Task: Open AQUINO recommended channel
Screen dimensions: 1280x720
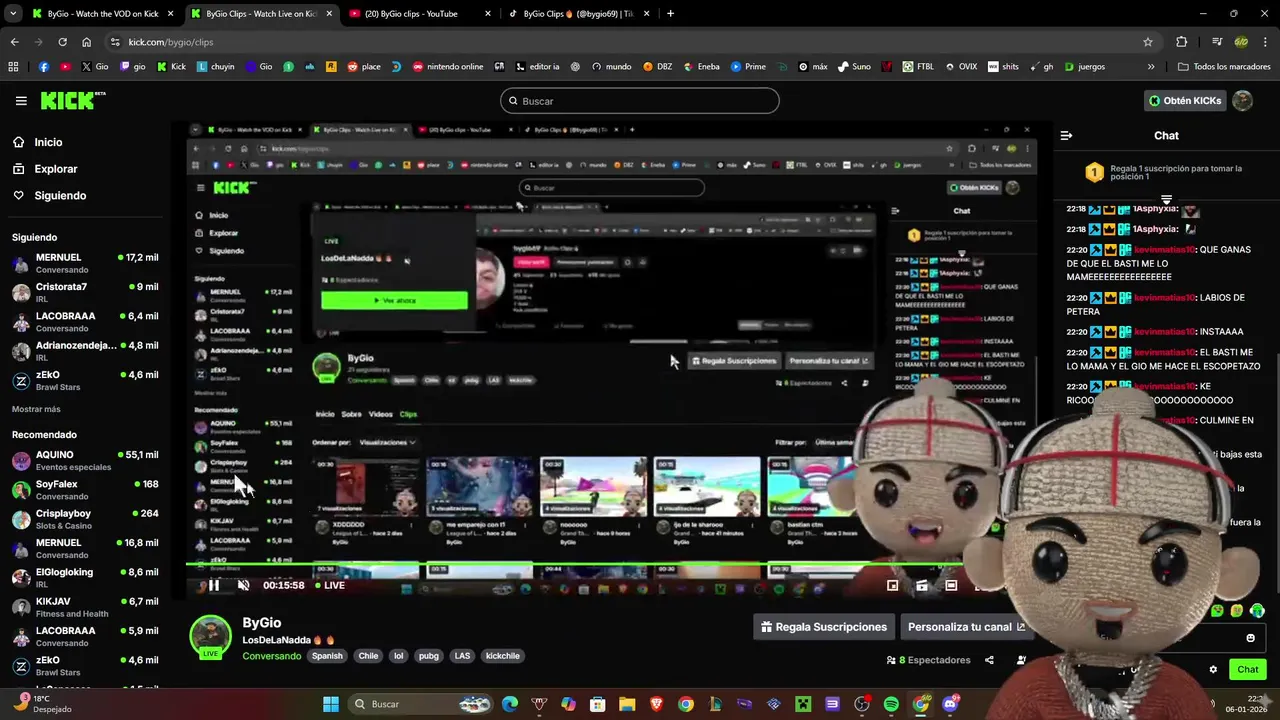Action: tap(85, 460)
